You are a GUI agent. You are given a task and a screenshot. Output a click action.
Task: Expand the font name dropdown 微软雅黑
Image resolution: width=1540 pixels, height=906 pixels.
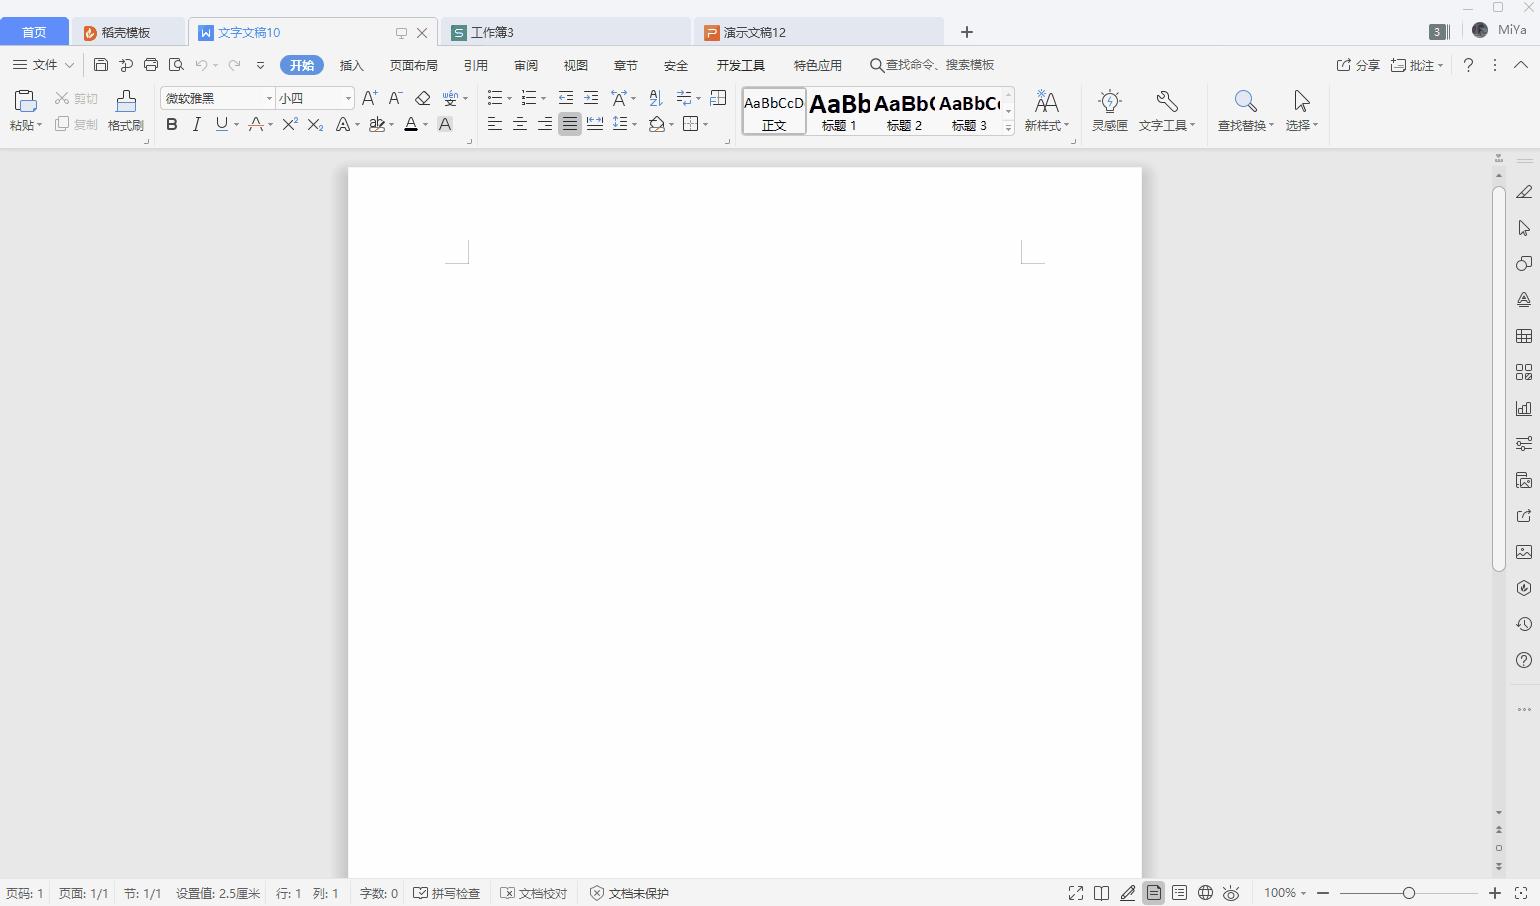[x=269, y=98]
